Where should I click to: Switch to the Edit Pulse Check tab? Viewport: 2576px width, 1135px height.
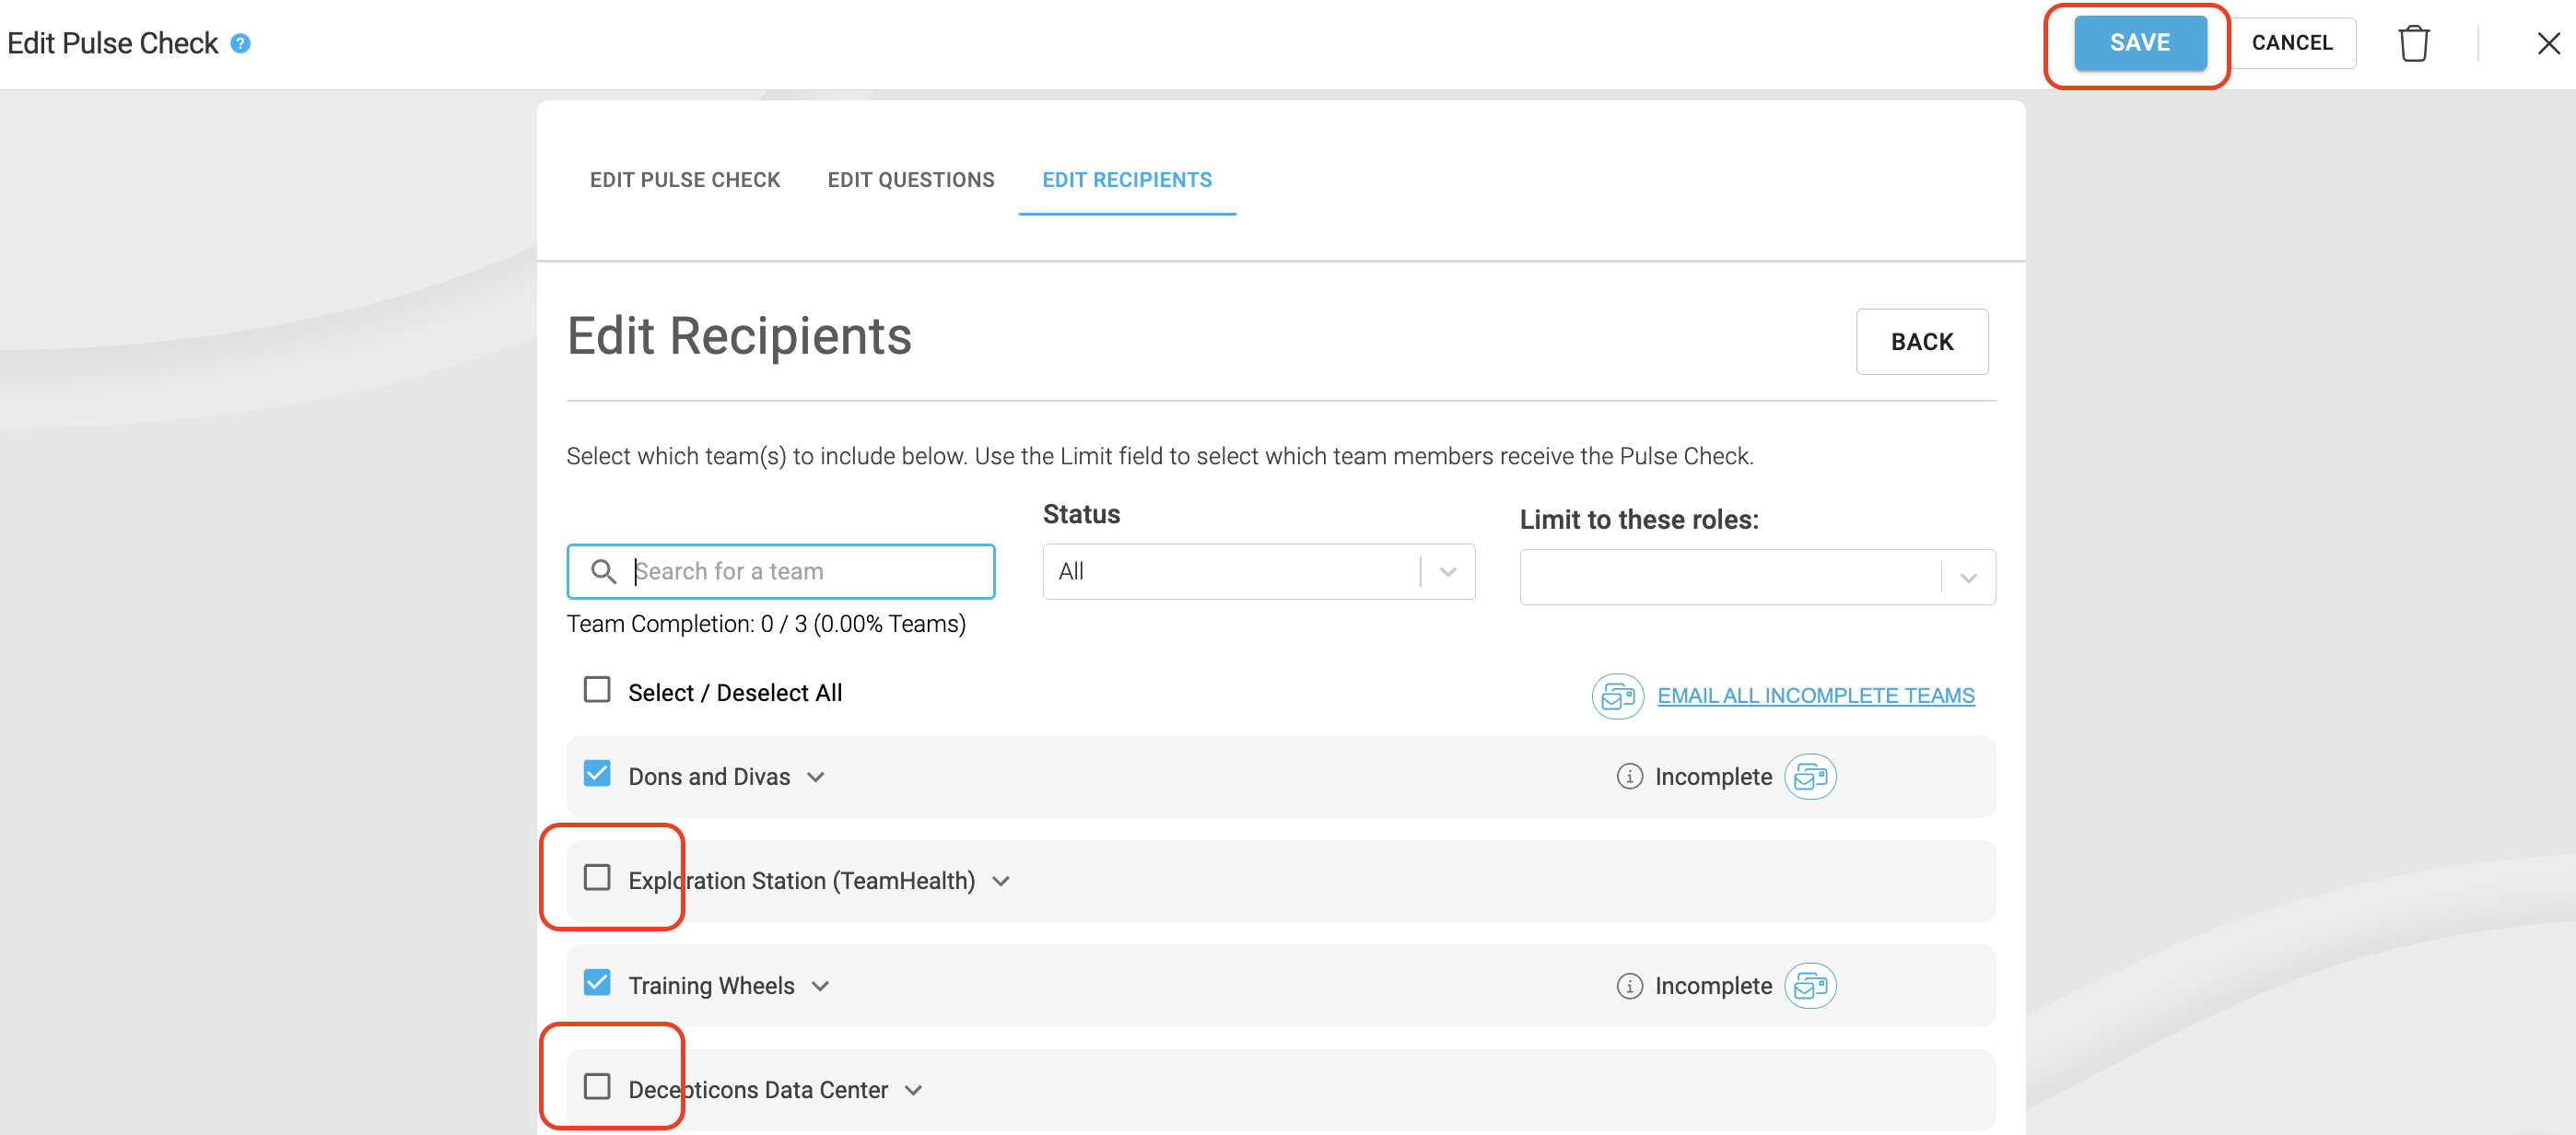(684, 180)
